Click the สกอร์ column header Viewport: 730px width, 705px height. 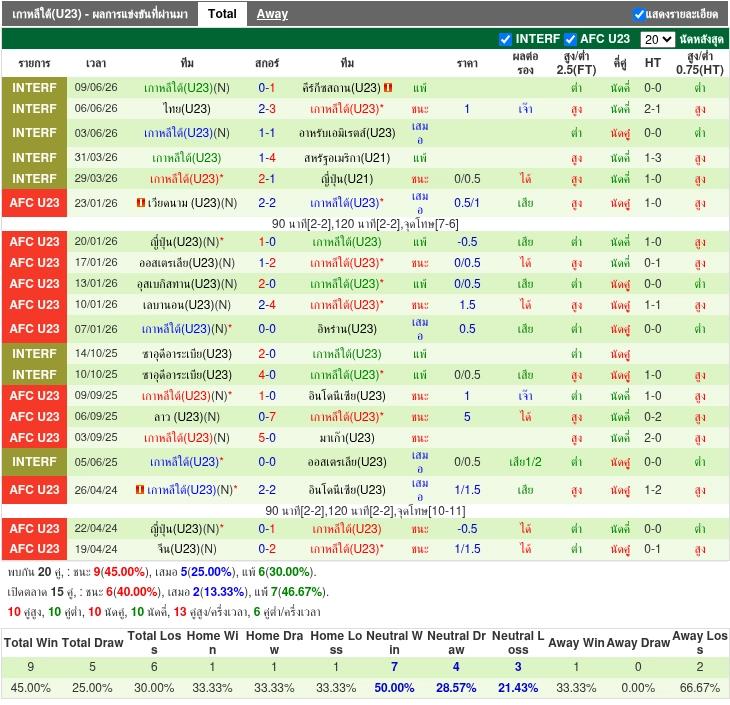pyautogui.click(x=267, y=63)
